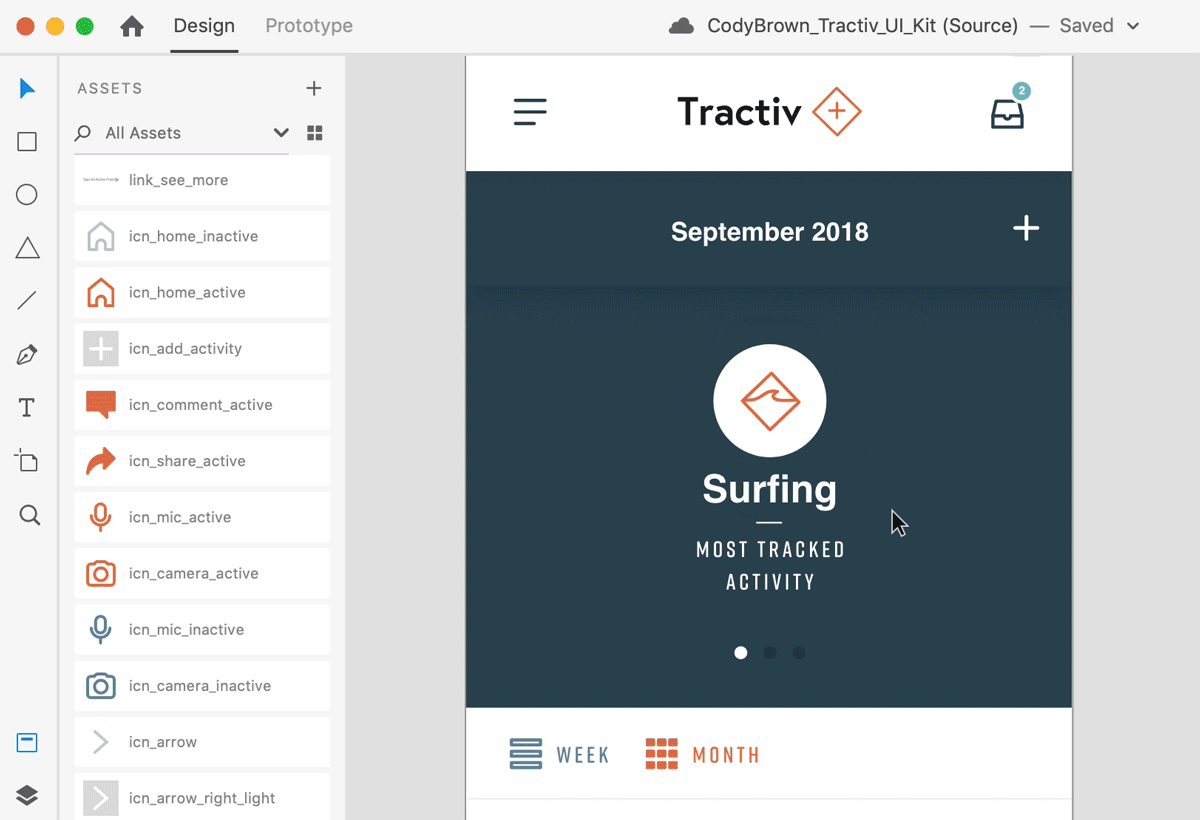Click the search magnifier in Assets
Image resolution: width=1200 pixels, height=820 pixels.
pos(83,133)
